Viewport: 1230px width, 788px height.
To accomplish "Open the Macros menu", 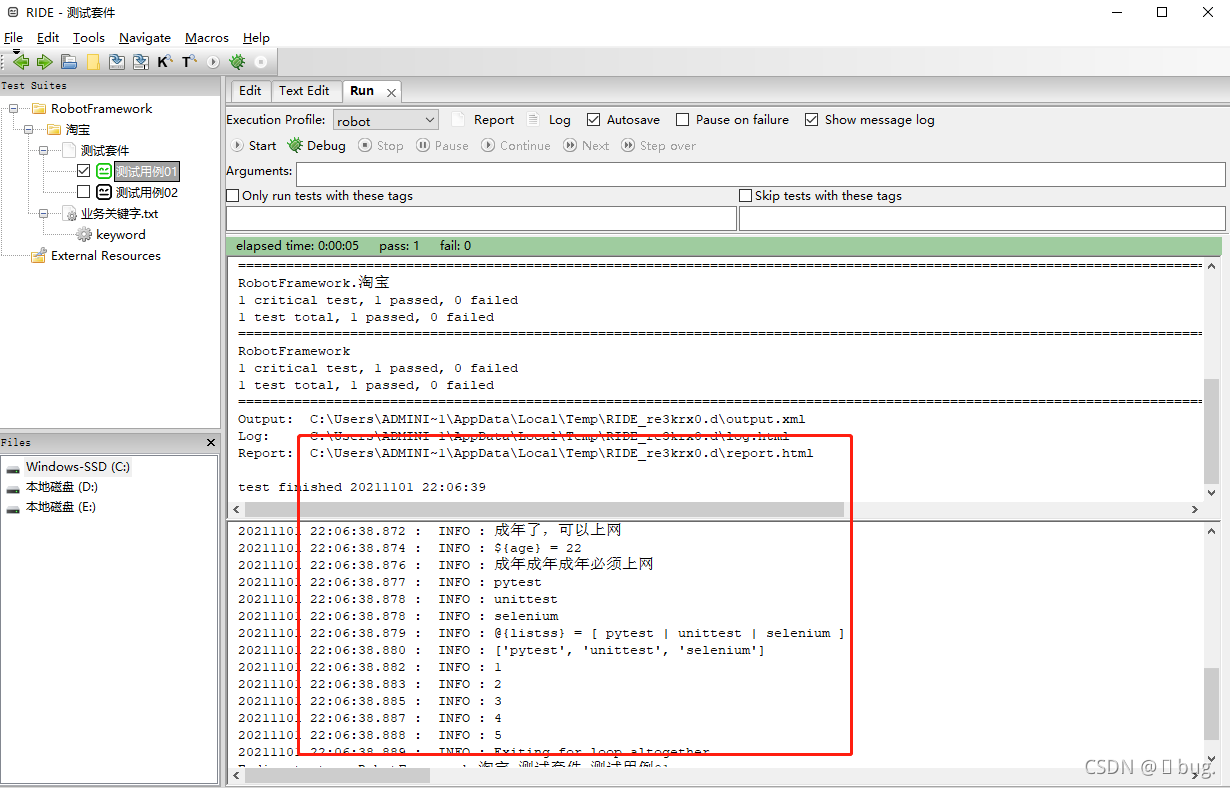I will pyautogui.click(x=207, y=37).
